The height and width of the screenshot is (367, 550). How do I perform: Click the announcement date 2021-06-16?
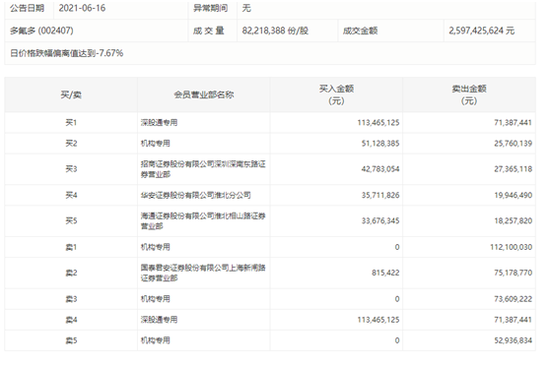(82, 8)
